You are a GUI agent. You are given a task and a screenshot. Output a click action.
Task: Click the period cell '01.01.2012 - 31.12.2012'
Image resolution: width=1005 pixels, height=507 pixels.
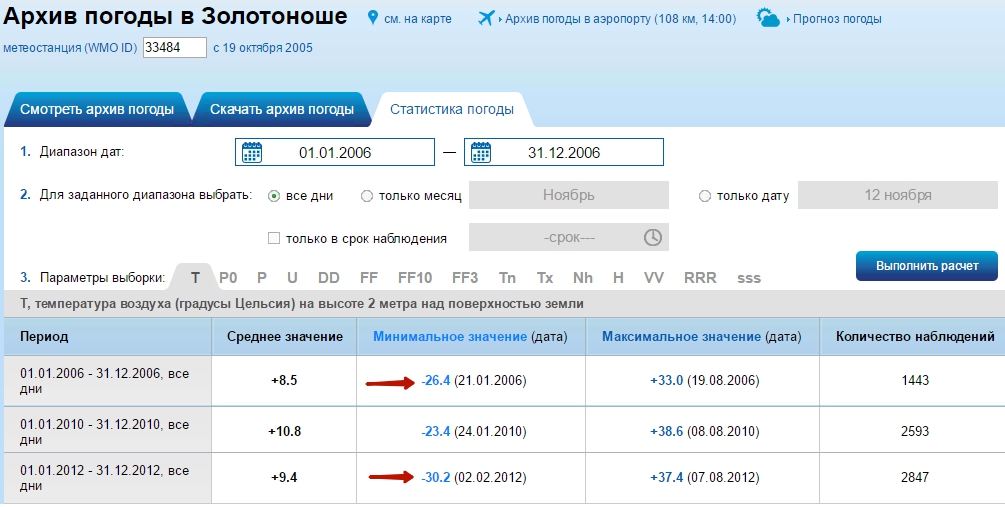click(108, 478)
